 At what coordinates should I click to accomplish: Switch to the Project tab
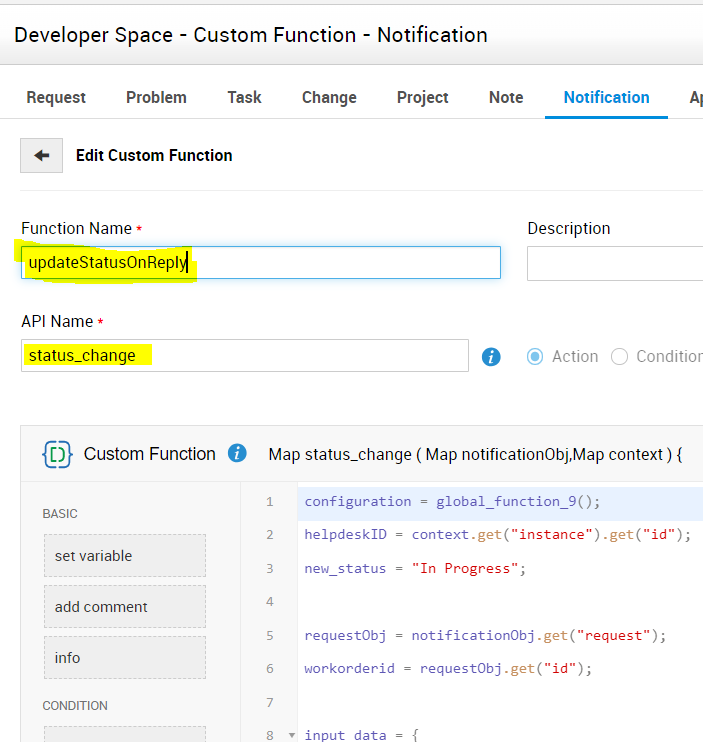click(x=422, y=97)
